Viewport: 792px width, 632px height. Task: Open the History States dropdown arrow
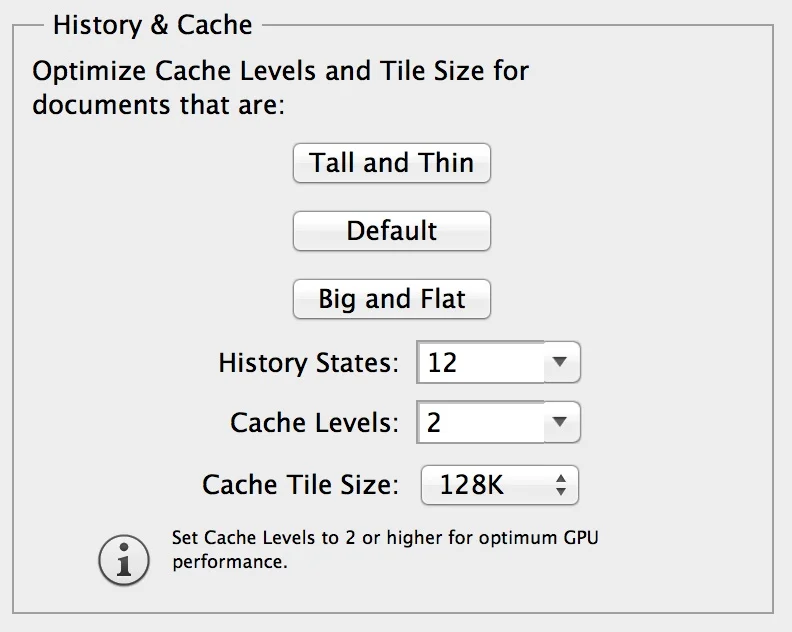point(561,362)
